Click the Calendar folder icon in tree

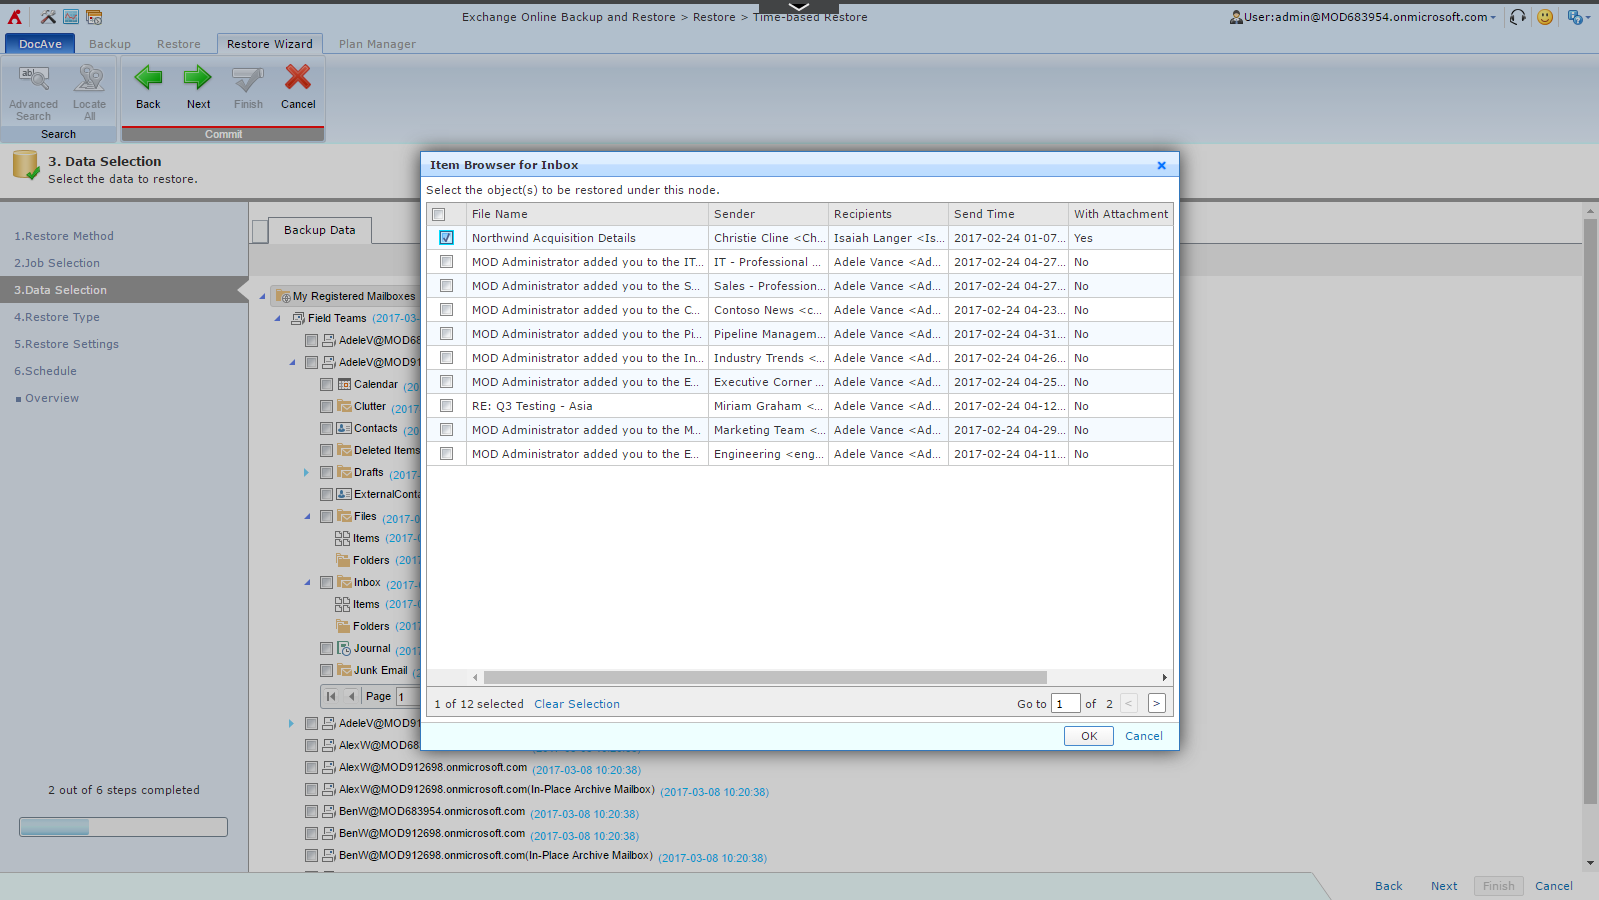pyautogui.click(x=344, y=384)
